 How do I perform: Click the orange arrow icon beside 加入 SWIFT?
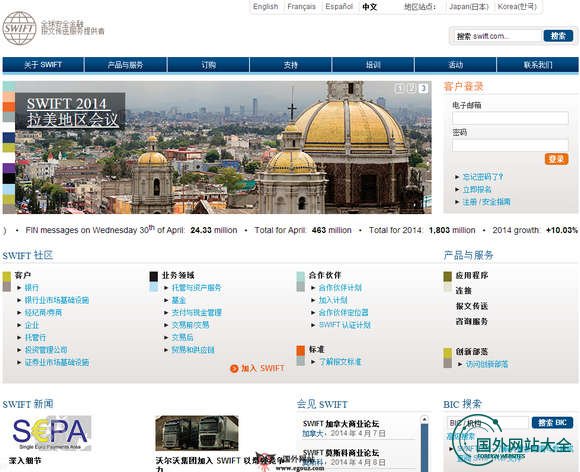(234, 368)
